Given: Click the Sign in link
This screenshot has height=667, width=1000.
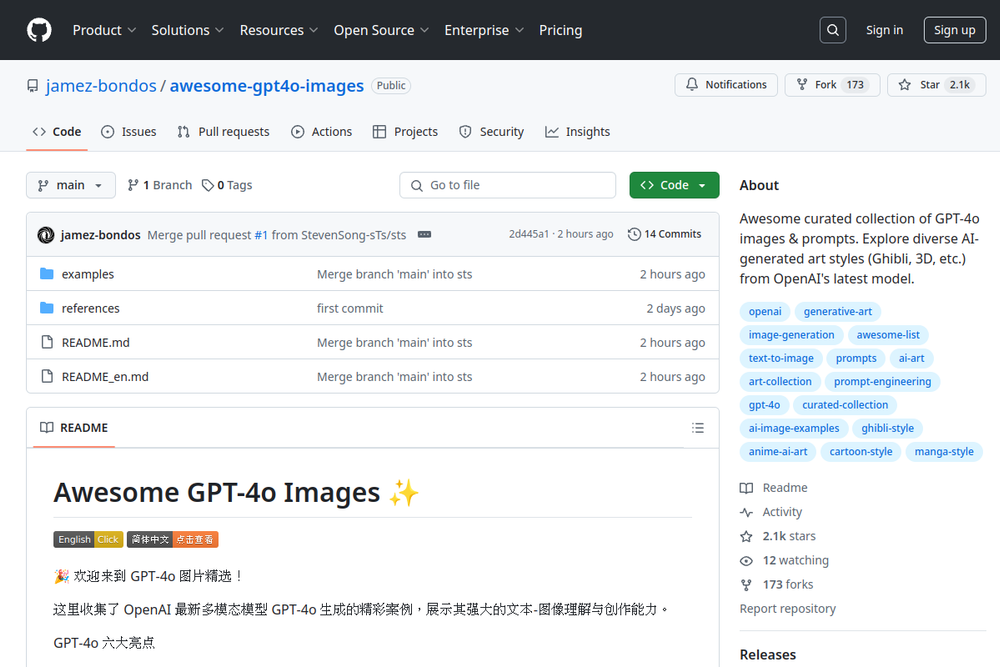Looking at the screenshot, I should click(885, 30).
